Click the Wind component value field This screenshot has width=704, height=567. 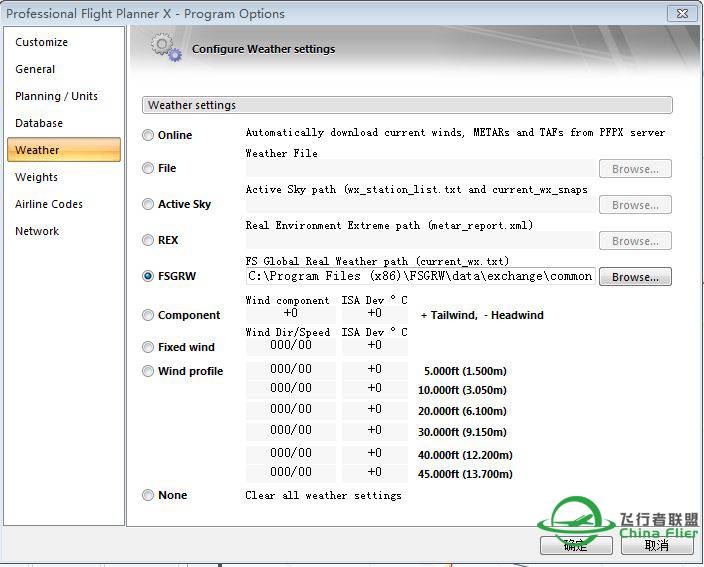290,314
